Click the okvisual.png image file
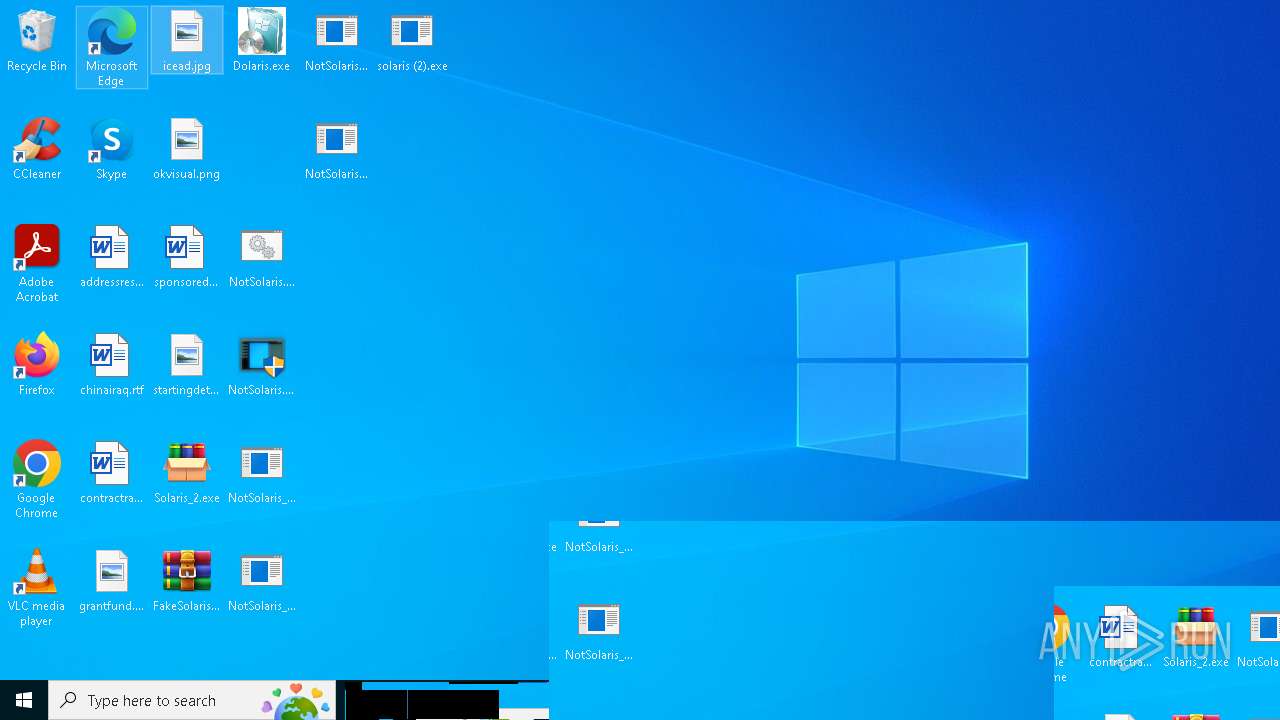This screenshot has width=1280, height=720. [x=187, y=150]
